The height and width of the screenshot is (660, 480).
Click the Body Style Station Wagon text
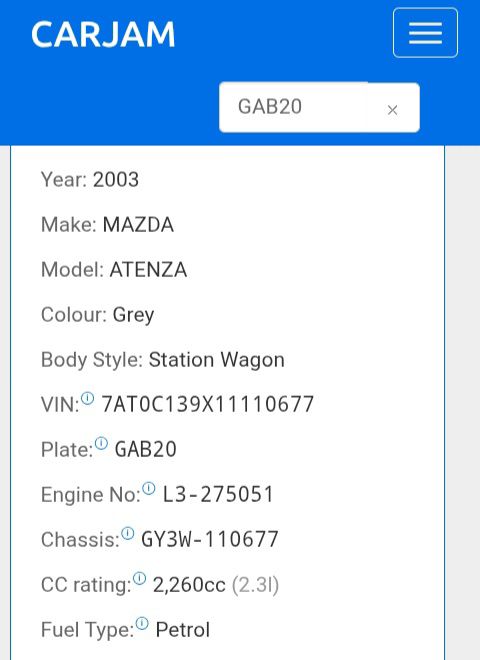[x=217, y=360]
